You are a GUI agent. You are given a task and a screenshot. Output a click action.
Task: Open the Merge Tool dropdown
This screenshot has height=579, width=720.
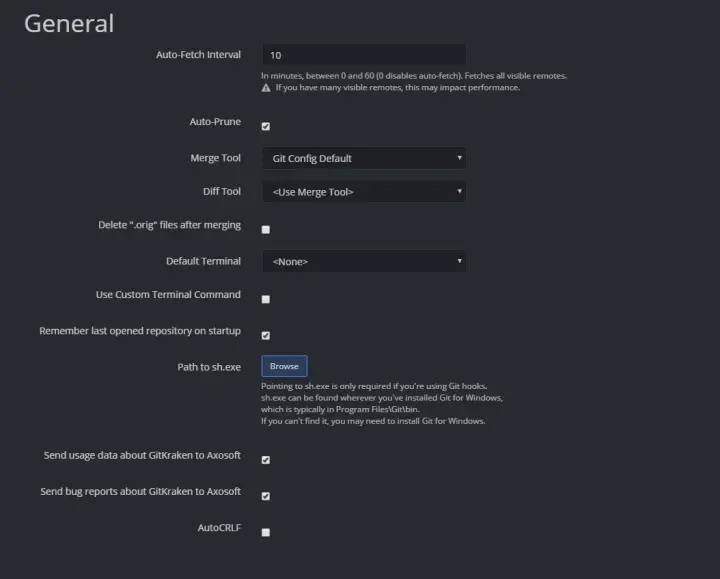click(364, 158)
